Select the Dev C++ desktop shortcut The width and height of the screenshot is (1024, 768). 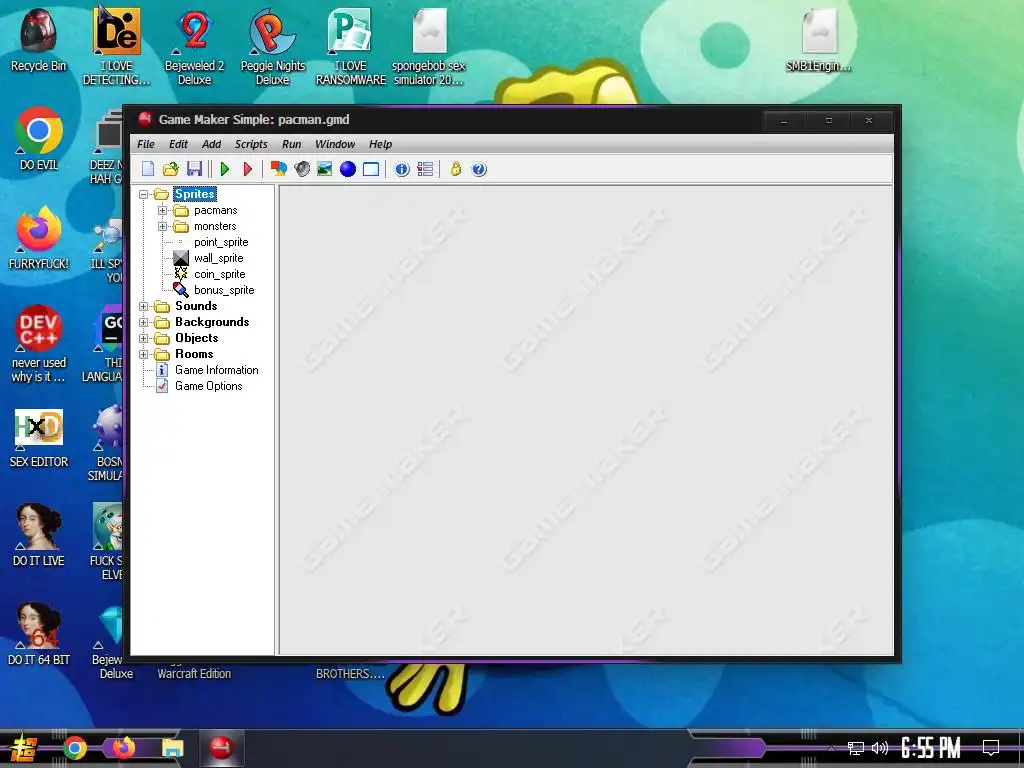tap(39, 344)
